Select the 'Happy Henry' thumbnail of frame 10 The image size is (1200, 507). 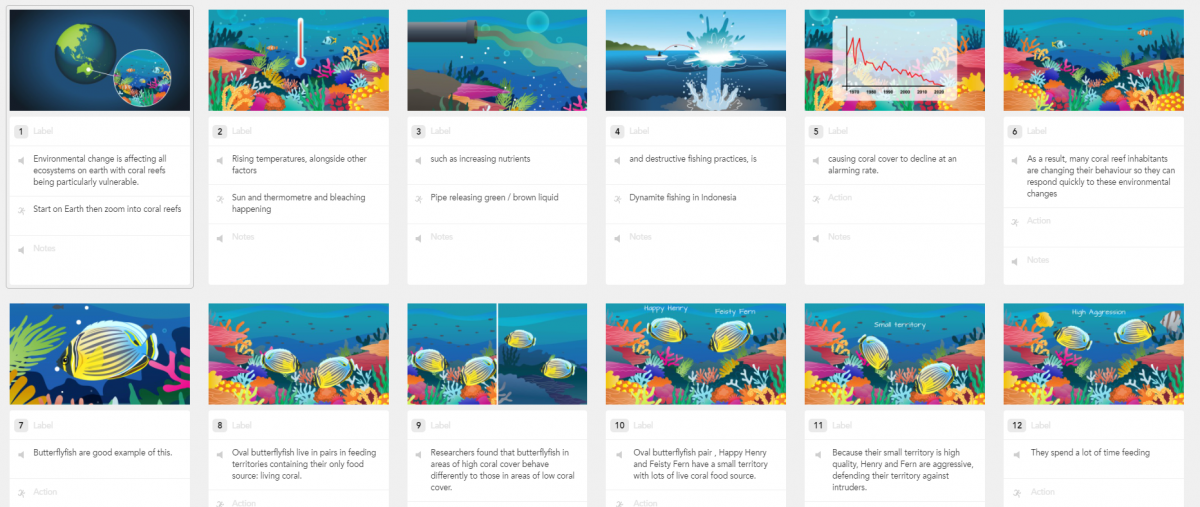point(696,354)
